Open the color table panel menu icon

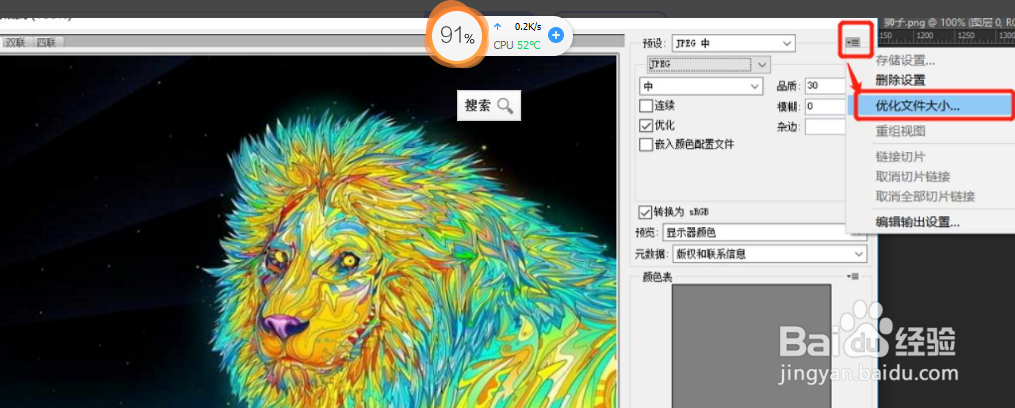[853, 277]
